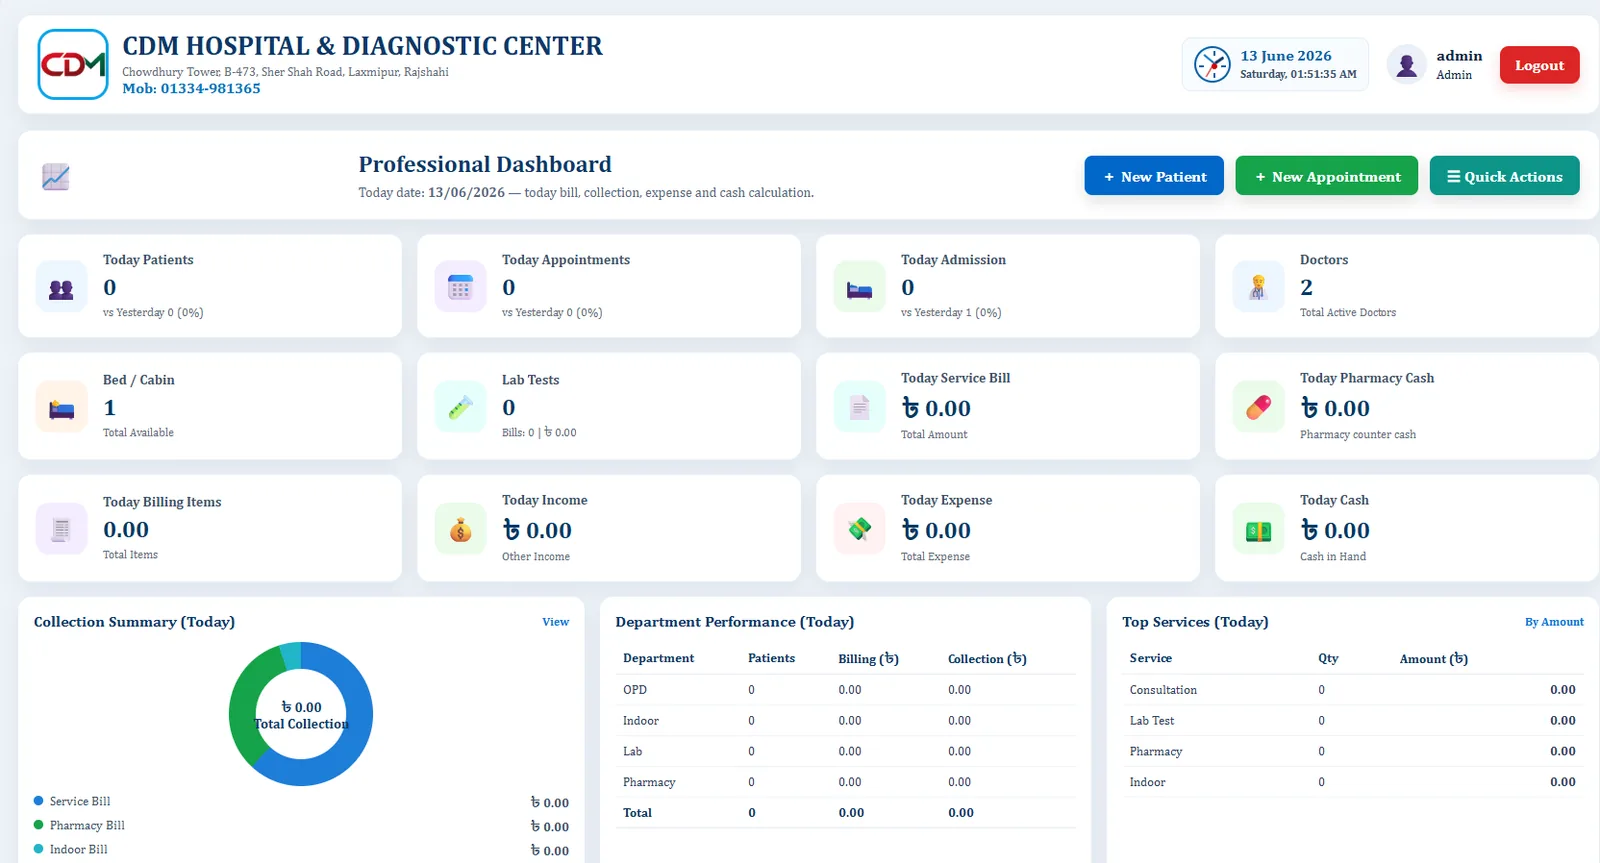The height and width of the screenshot is (863, 1600).
Task: Click the Pharmacy counter cash label
Action: point(1358,435)
